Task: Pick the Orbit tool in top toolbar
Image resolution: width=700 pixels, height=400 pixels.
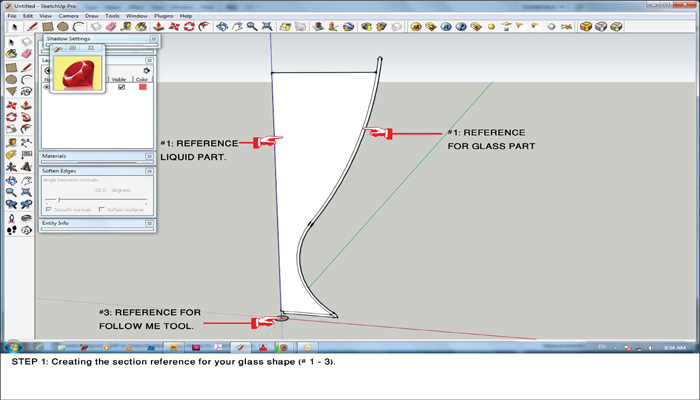Action: click(222, 27)
